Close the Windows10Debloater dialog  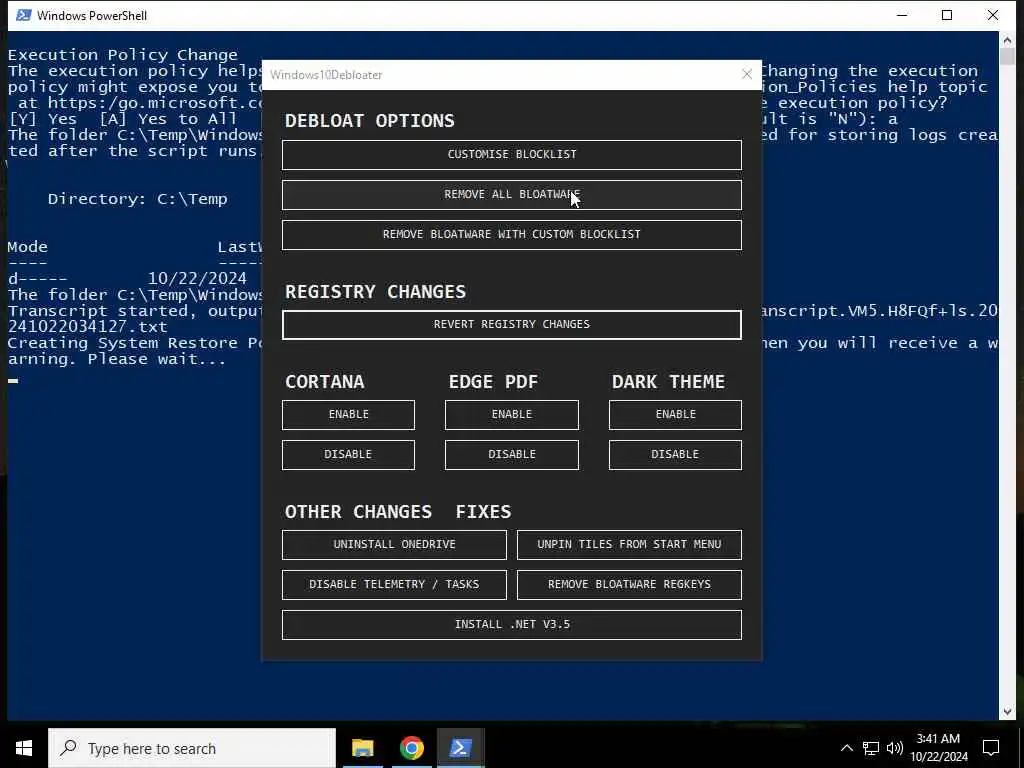747,74
